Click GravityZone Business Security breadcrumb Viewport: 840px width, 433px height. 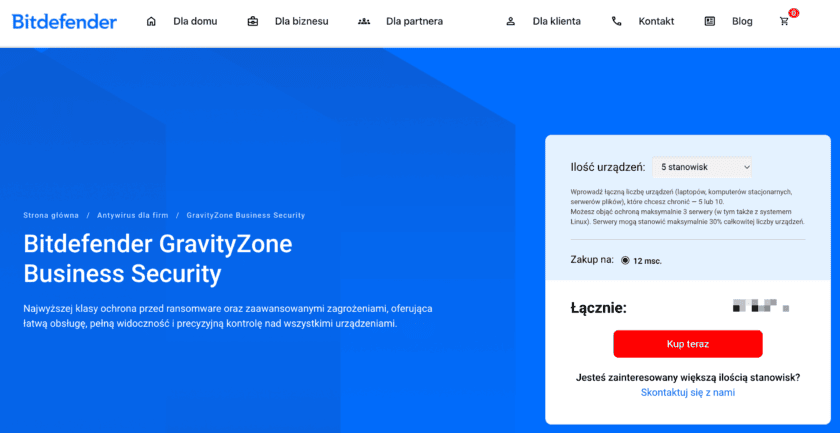[x=246, y=215]
